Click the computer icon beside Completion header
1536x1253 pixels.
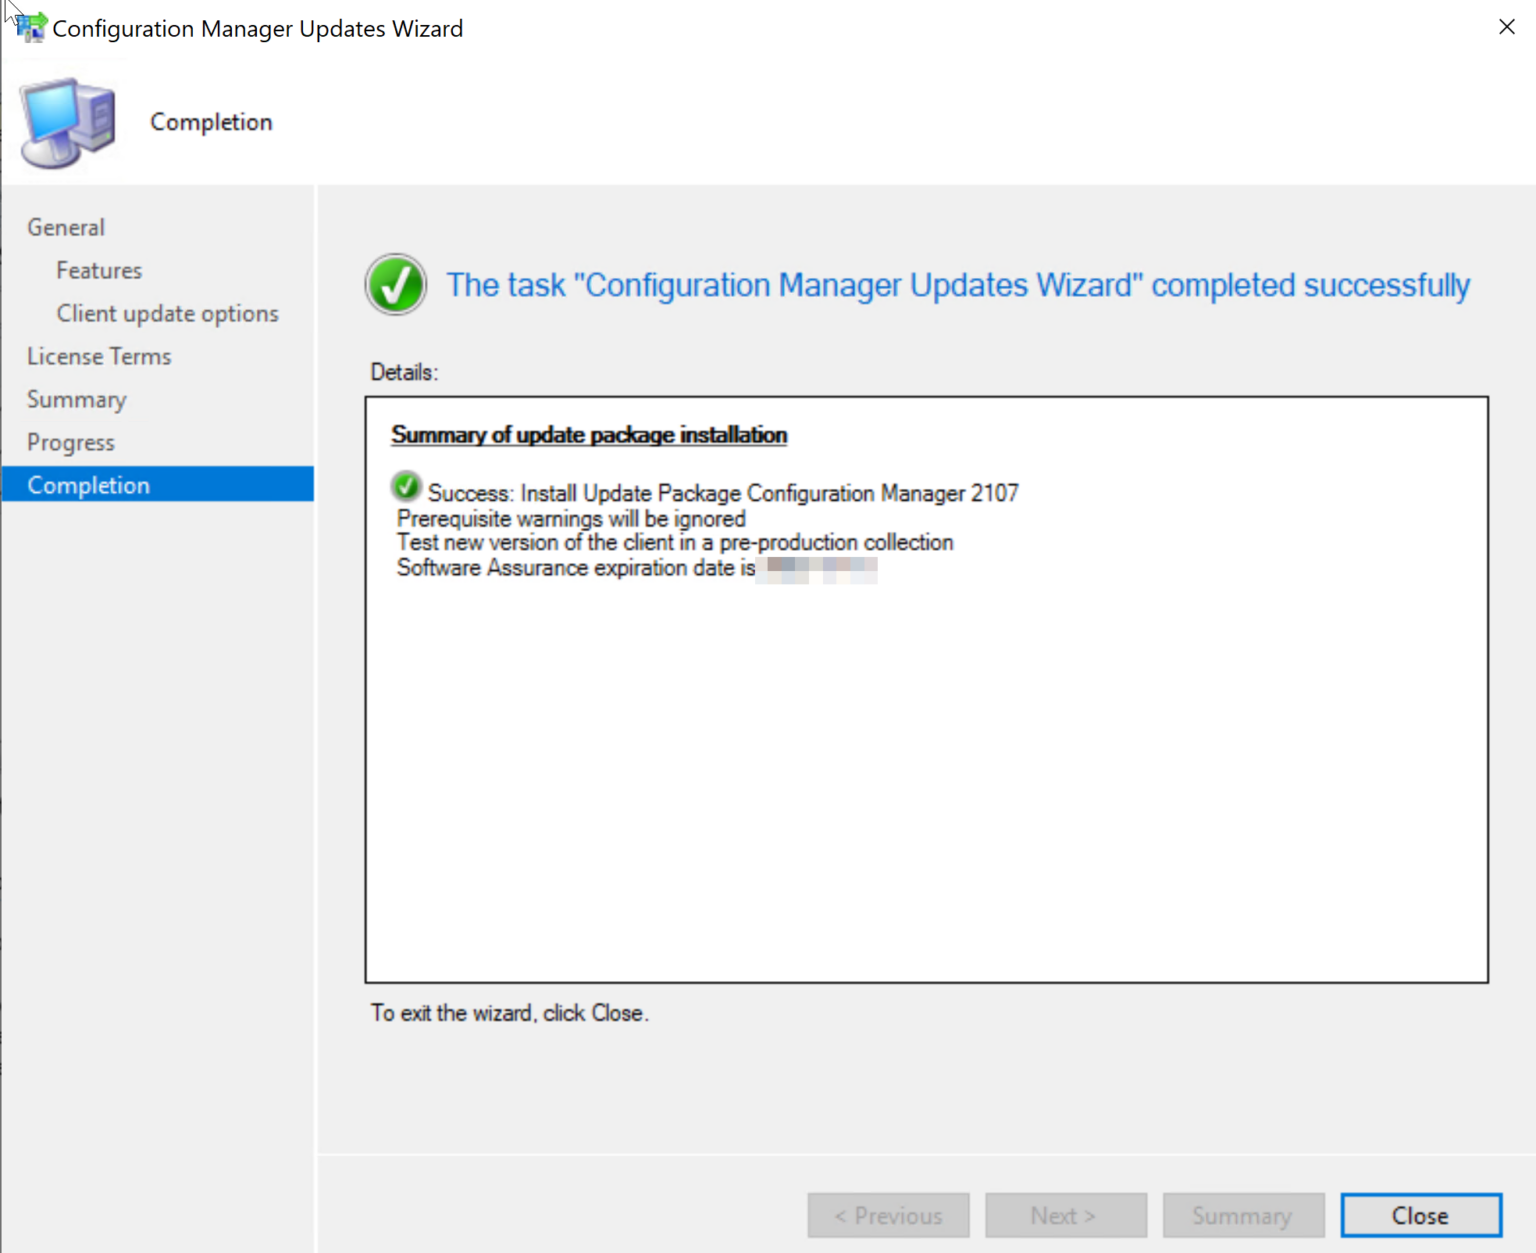(x=68, y=123)
